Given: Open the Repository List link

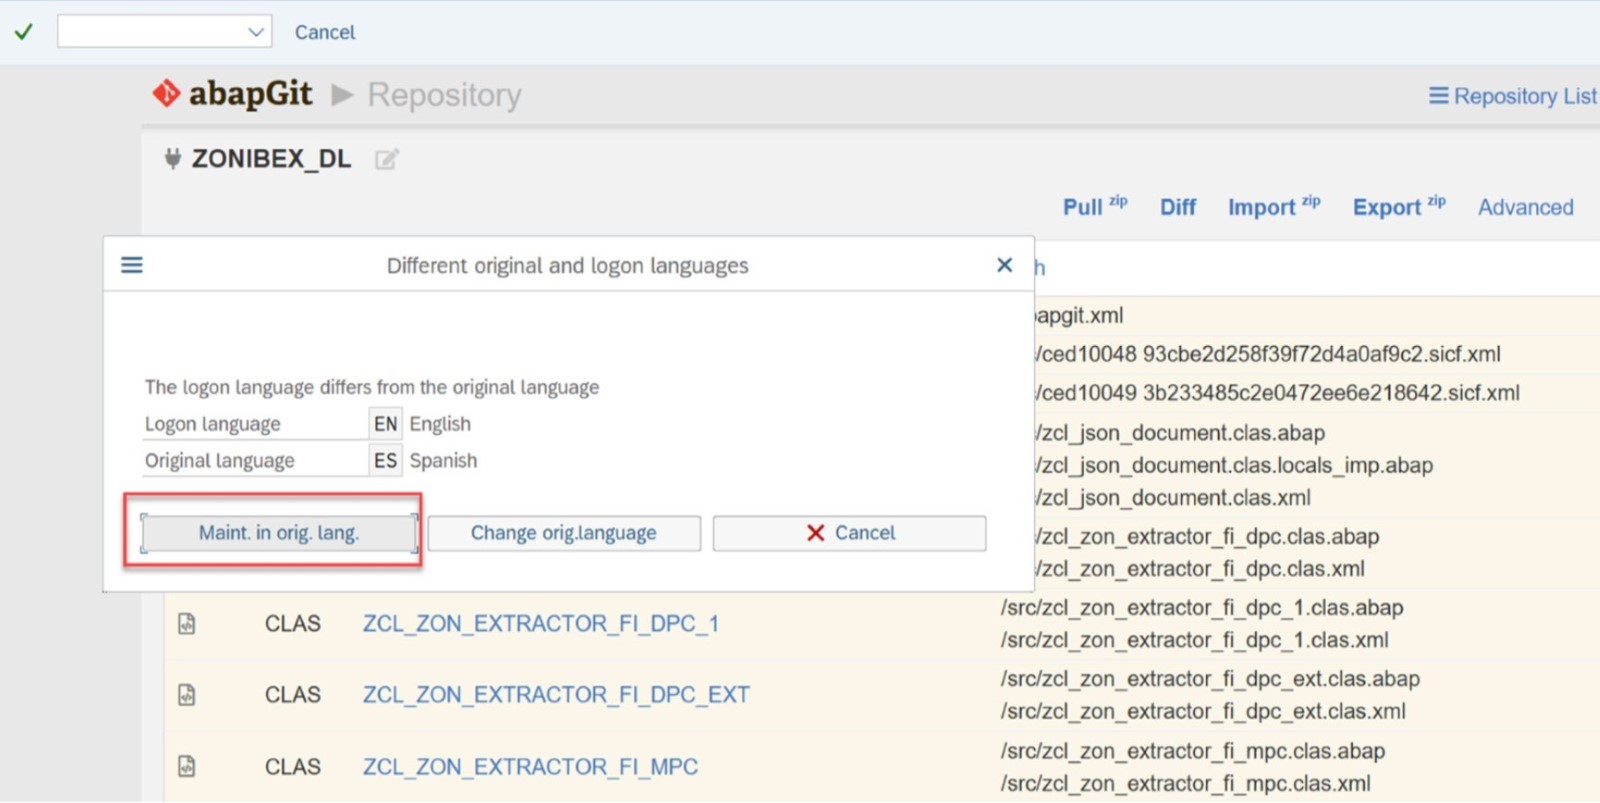Looking at the screenshot, I should point(1513,96).
